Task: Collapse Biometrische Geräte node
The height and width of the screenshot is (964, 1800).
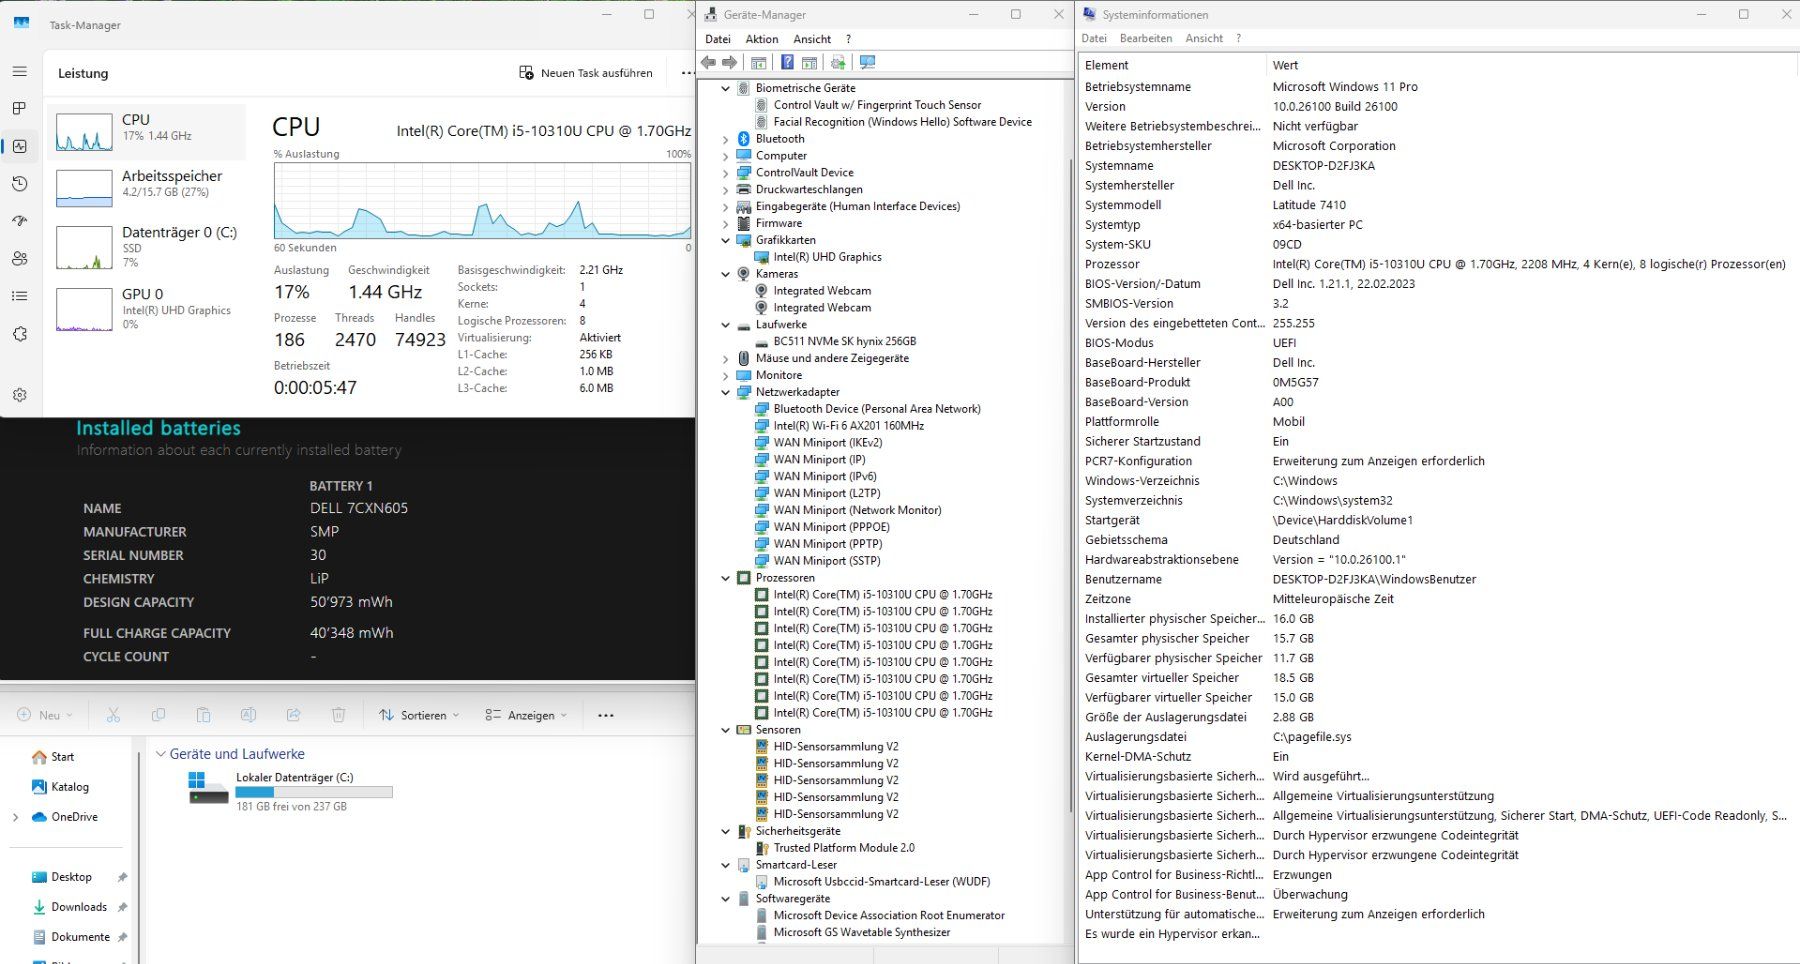Action: [x=726, y=88]
